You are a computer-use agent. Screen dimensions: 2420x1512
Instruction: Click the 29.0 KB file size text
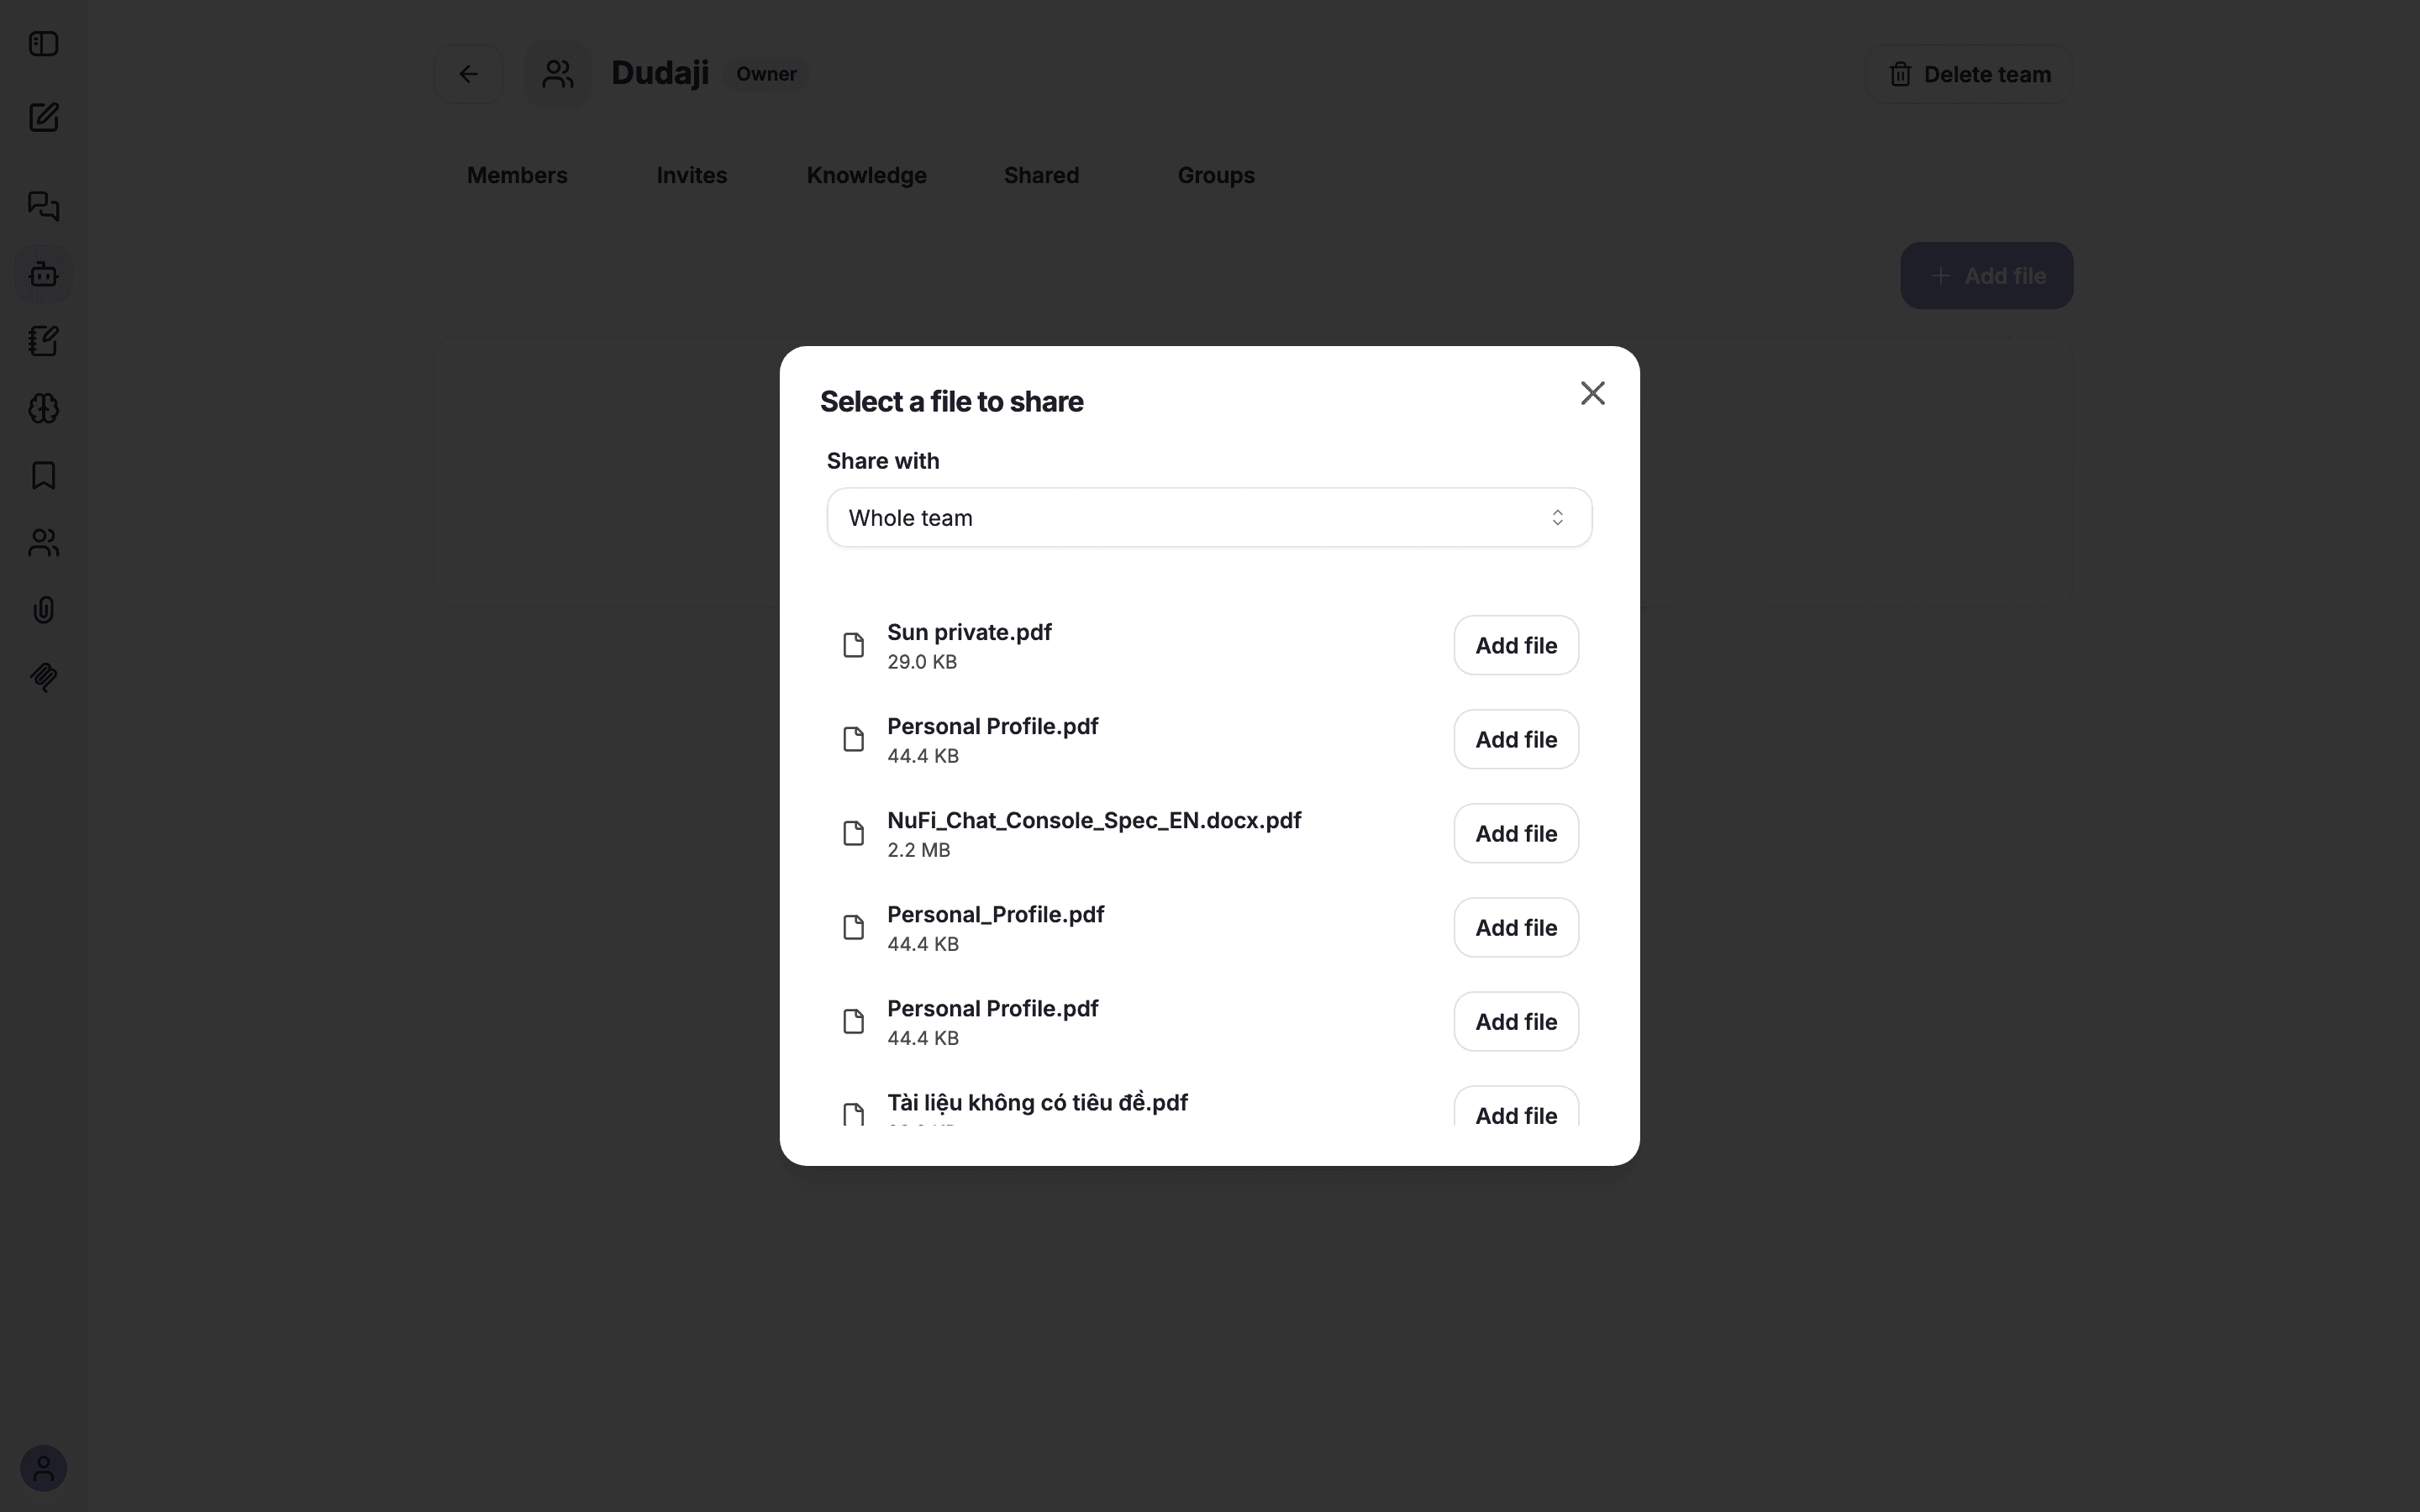pos(922,662)
